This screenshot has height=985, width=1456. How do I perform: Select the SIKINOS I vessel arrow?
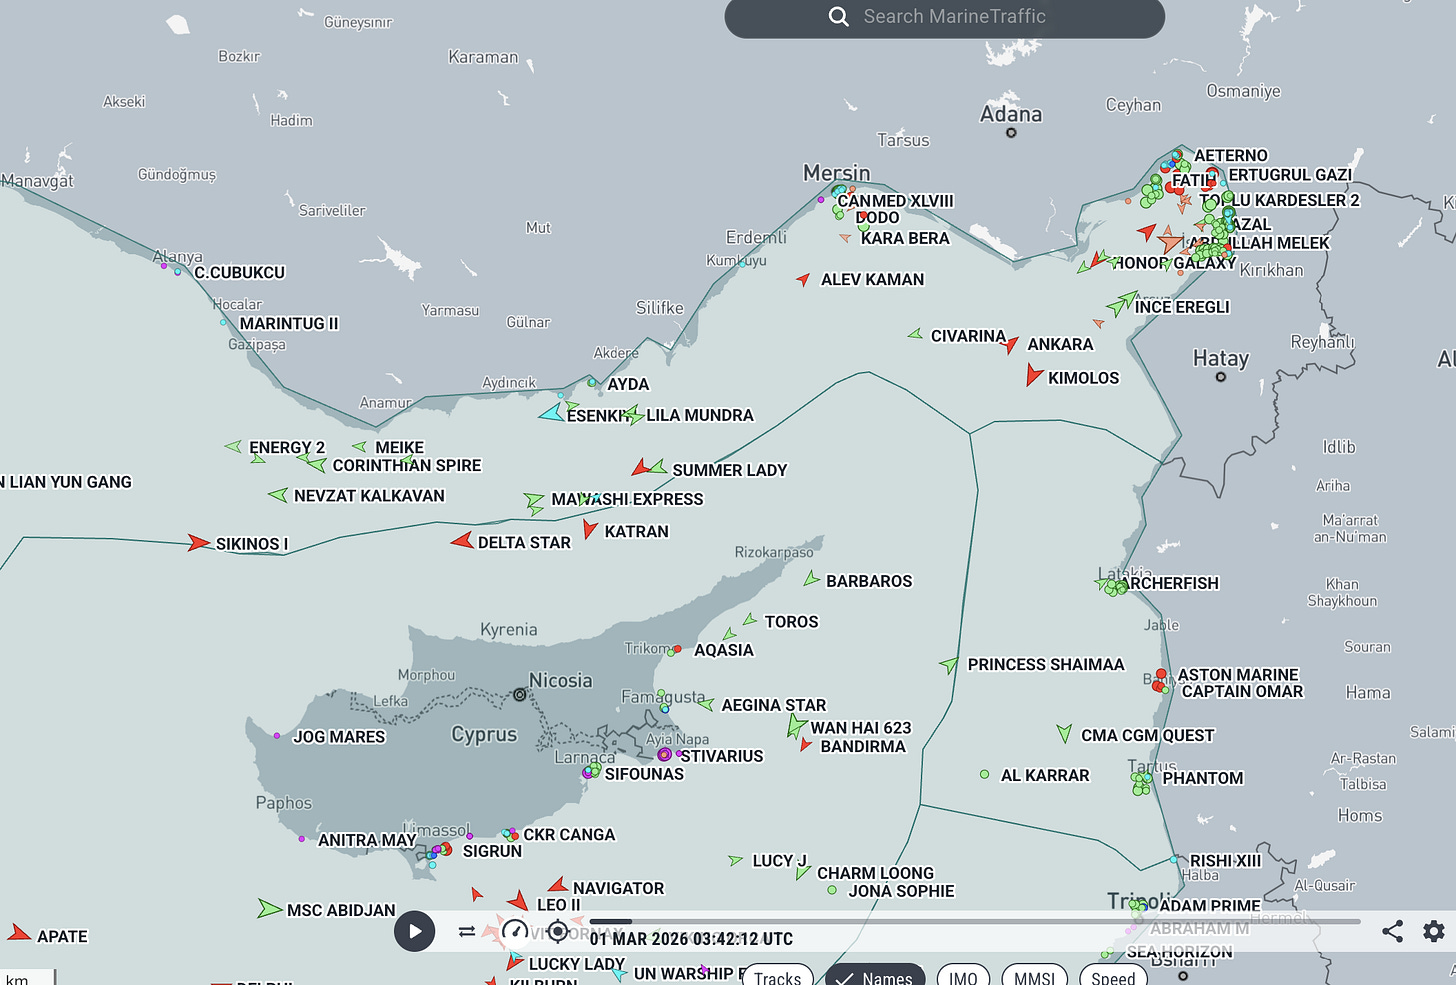coord(199,543)
